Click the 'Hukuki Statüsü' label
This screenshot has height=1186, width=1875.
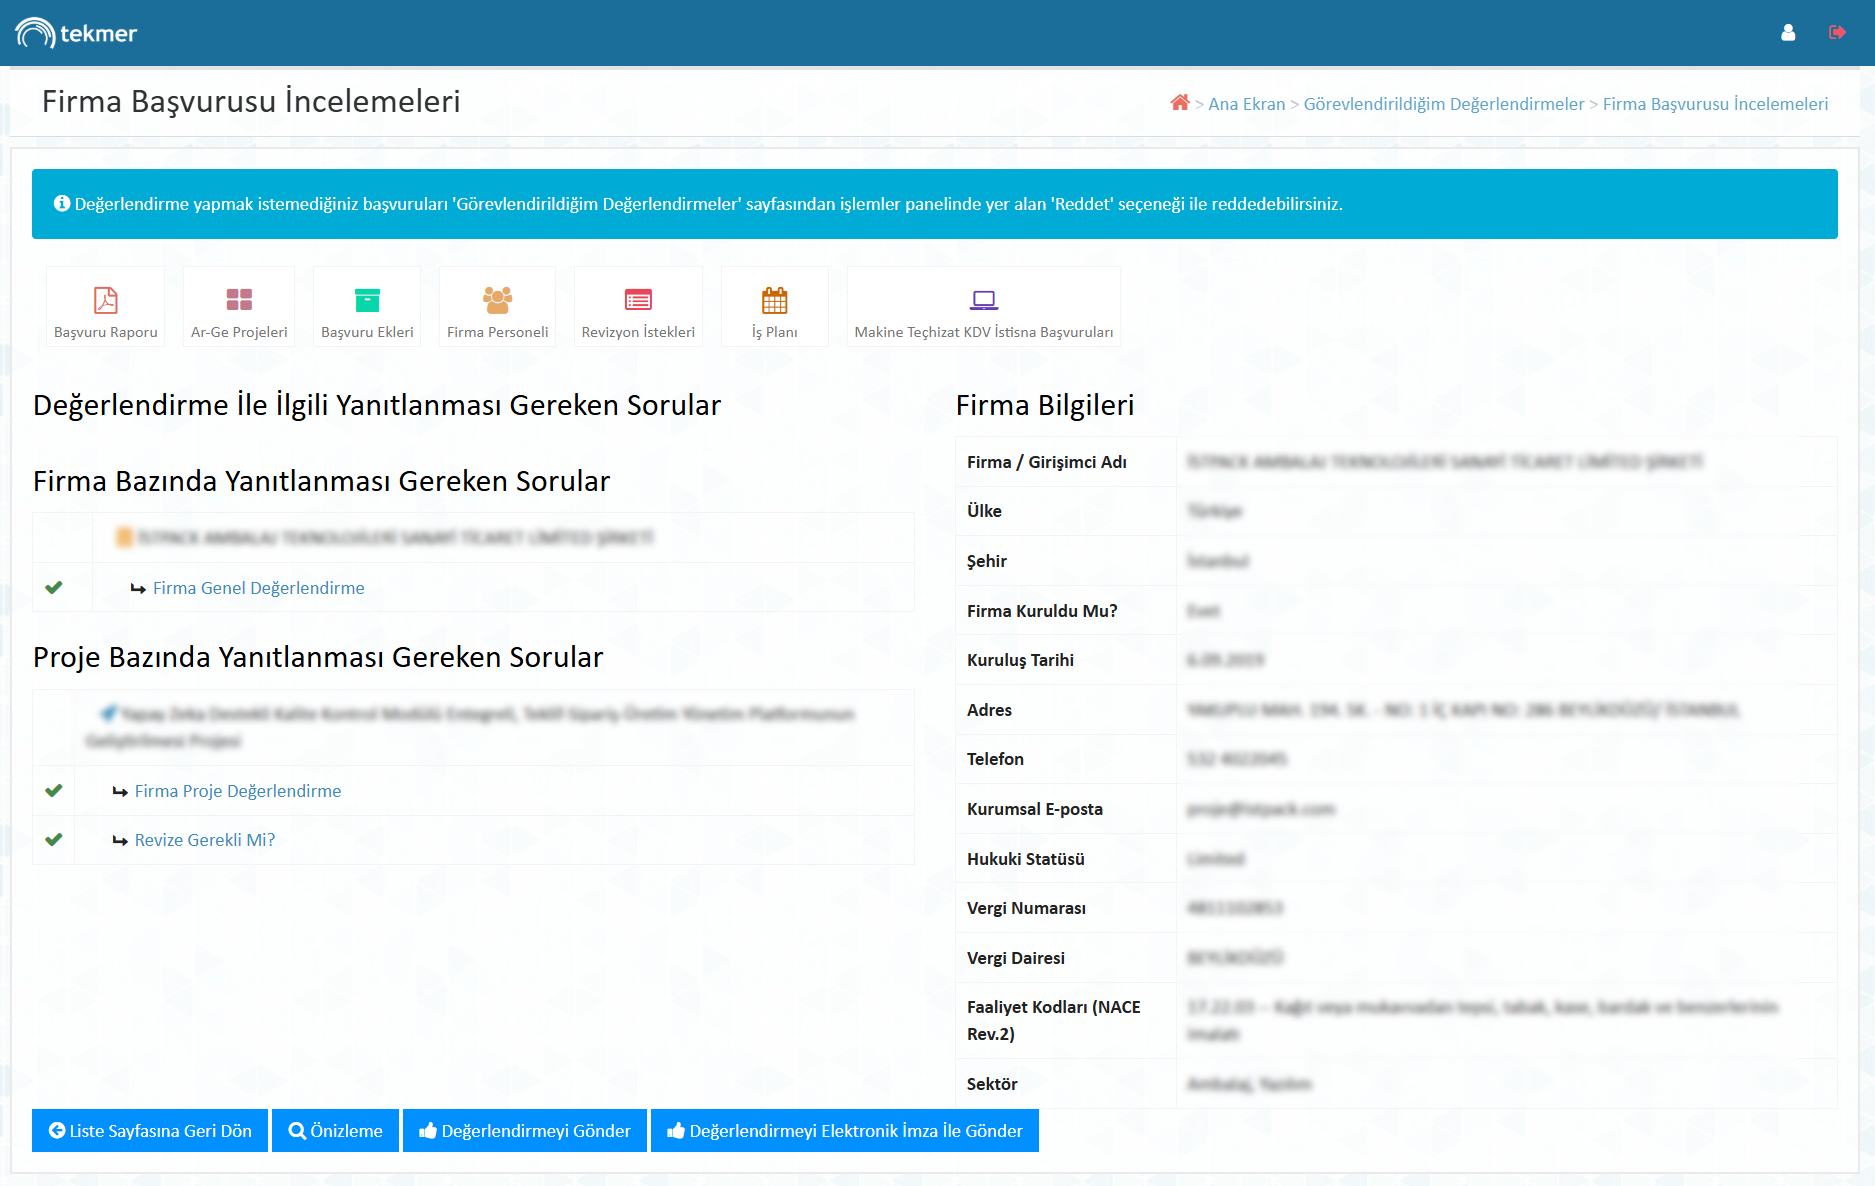(1026, 859)
